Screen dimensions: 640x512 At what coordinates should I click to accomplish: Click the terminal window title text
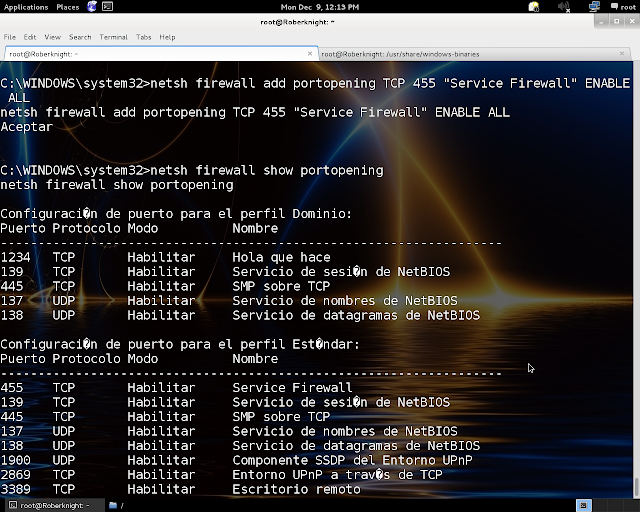297,22
